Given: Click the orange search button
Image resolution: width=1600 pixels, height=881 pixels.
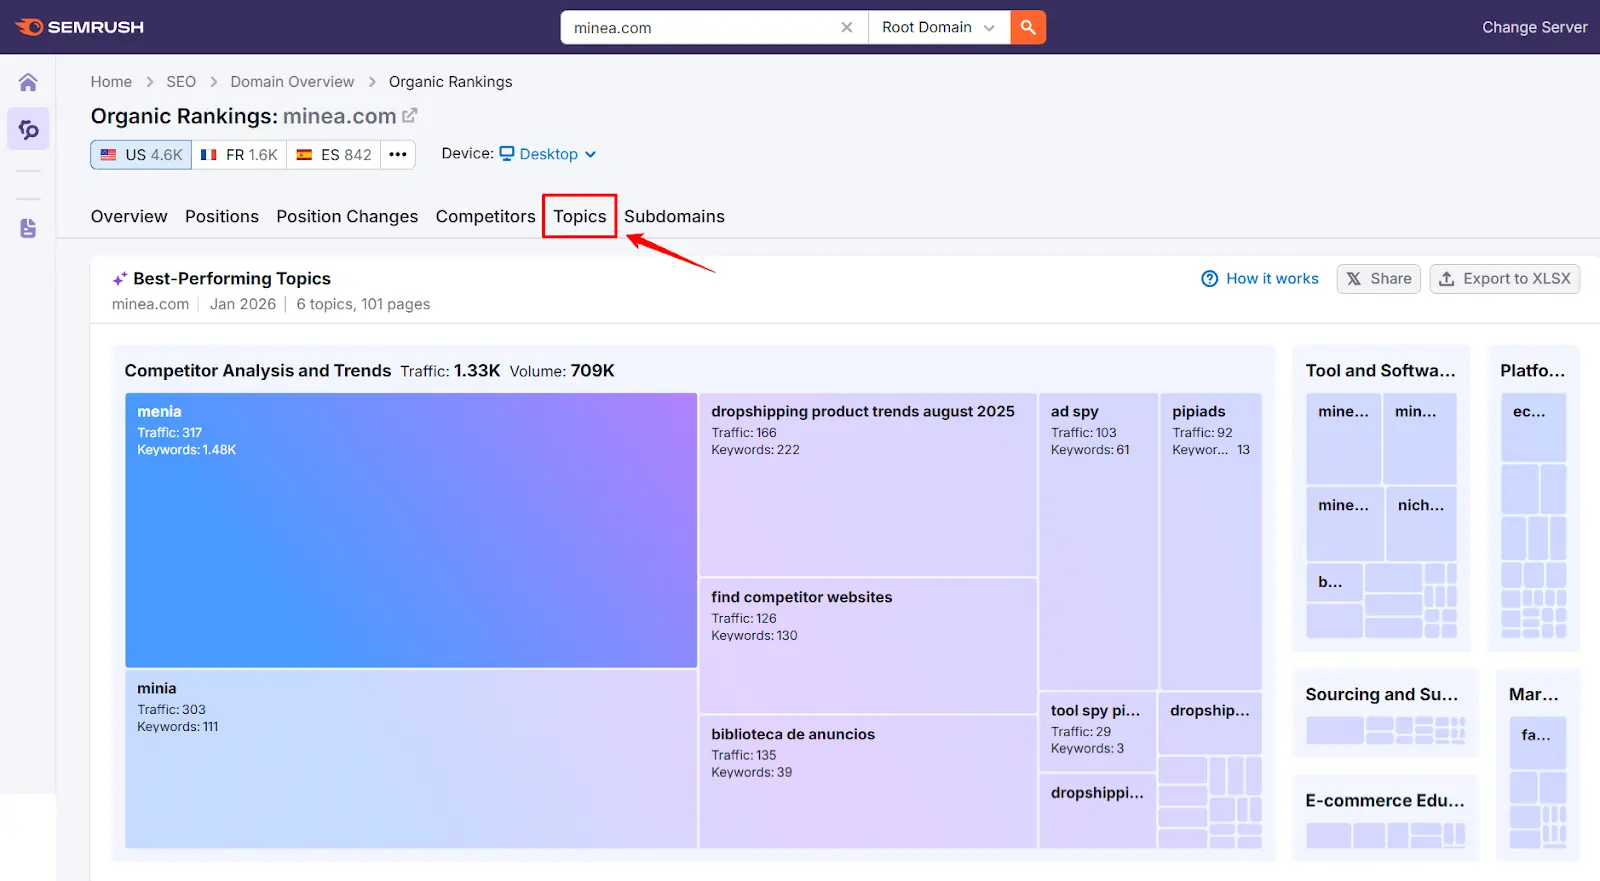Looking at the screenshot, I should (x=1028, y=27).
